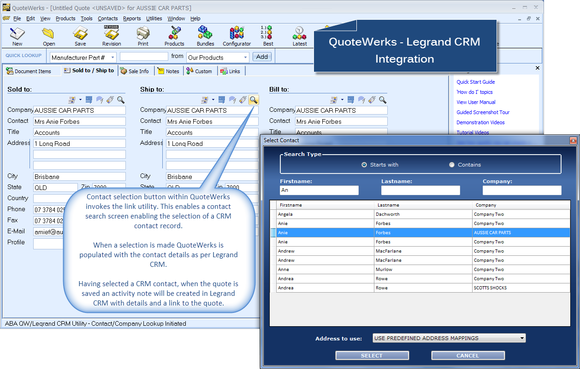
Task: Expand the Manufacturer Part # dropdown
Action: click(112, 57)
